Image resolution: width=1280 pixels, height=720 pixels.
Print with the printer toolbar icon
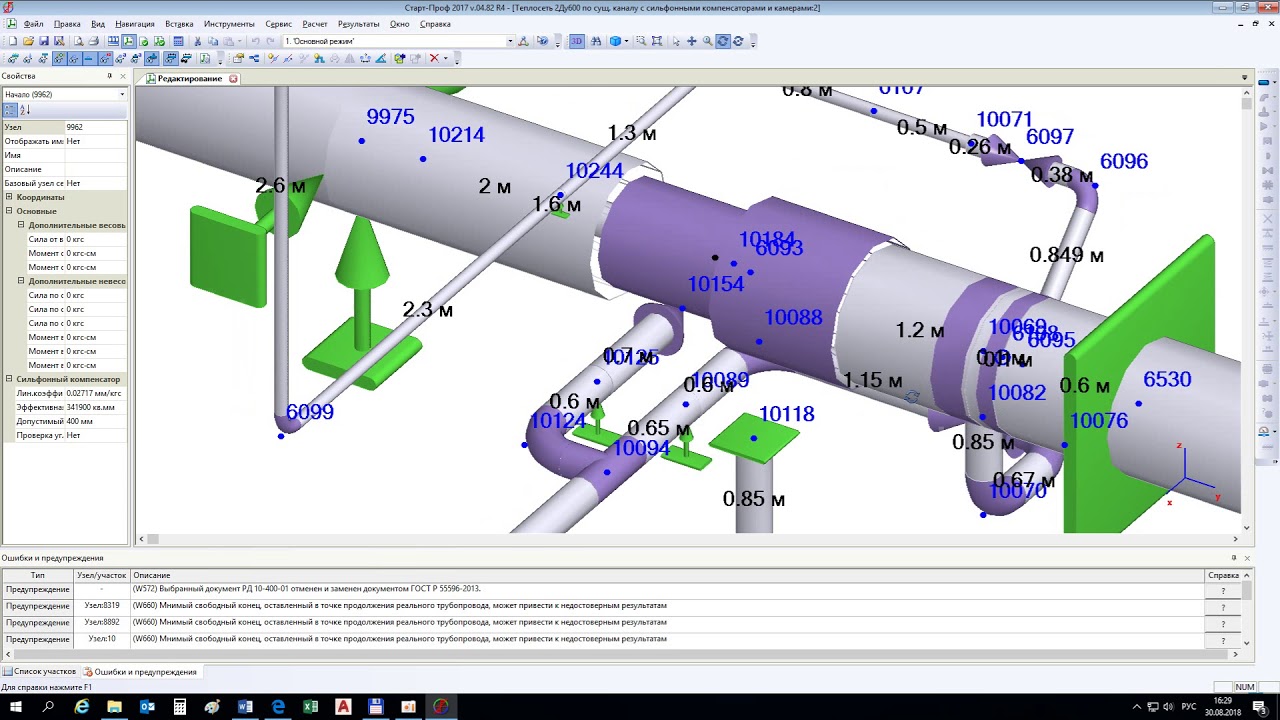tap(94, 41)
